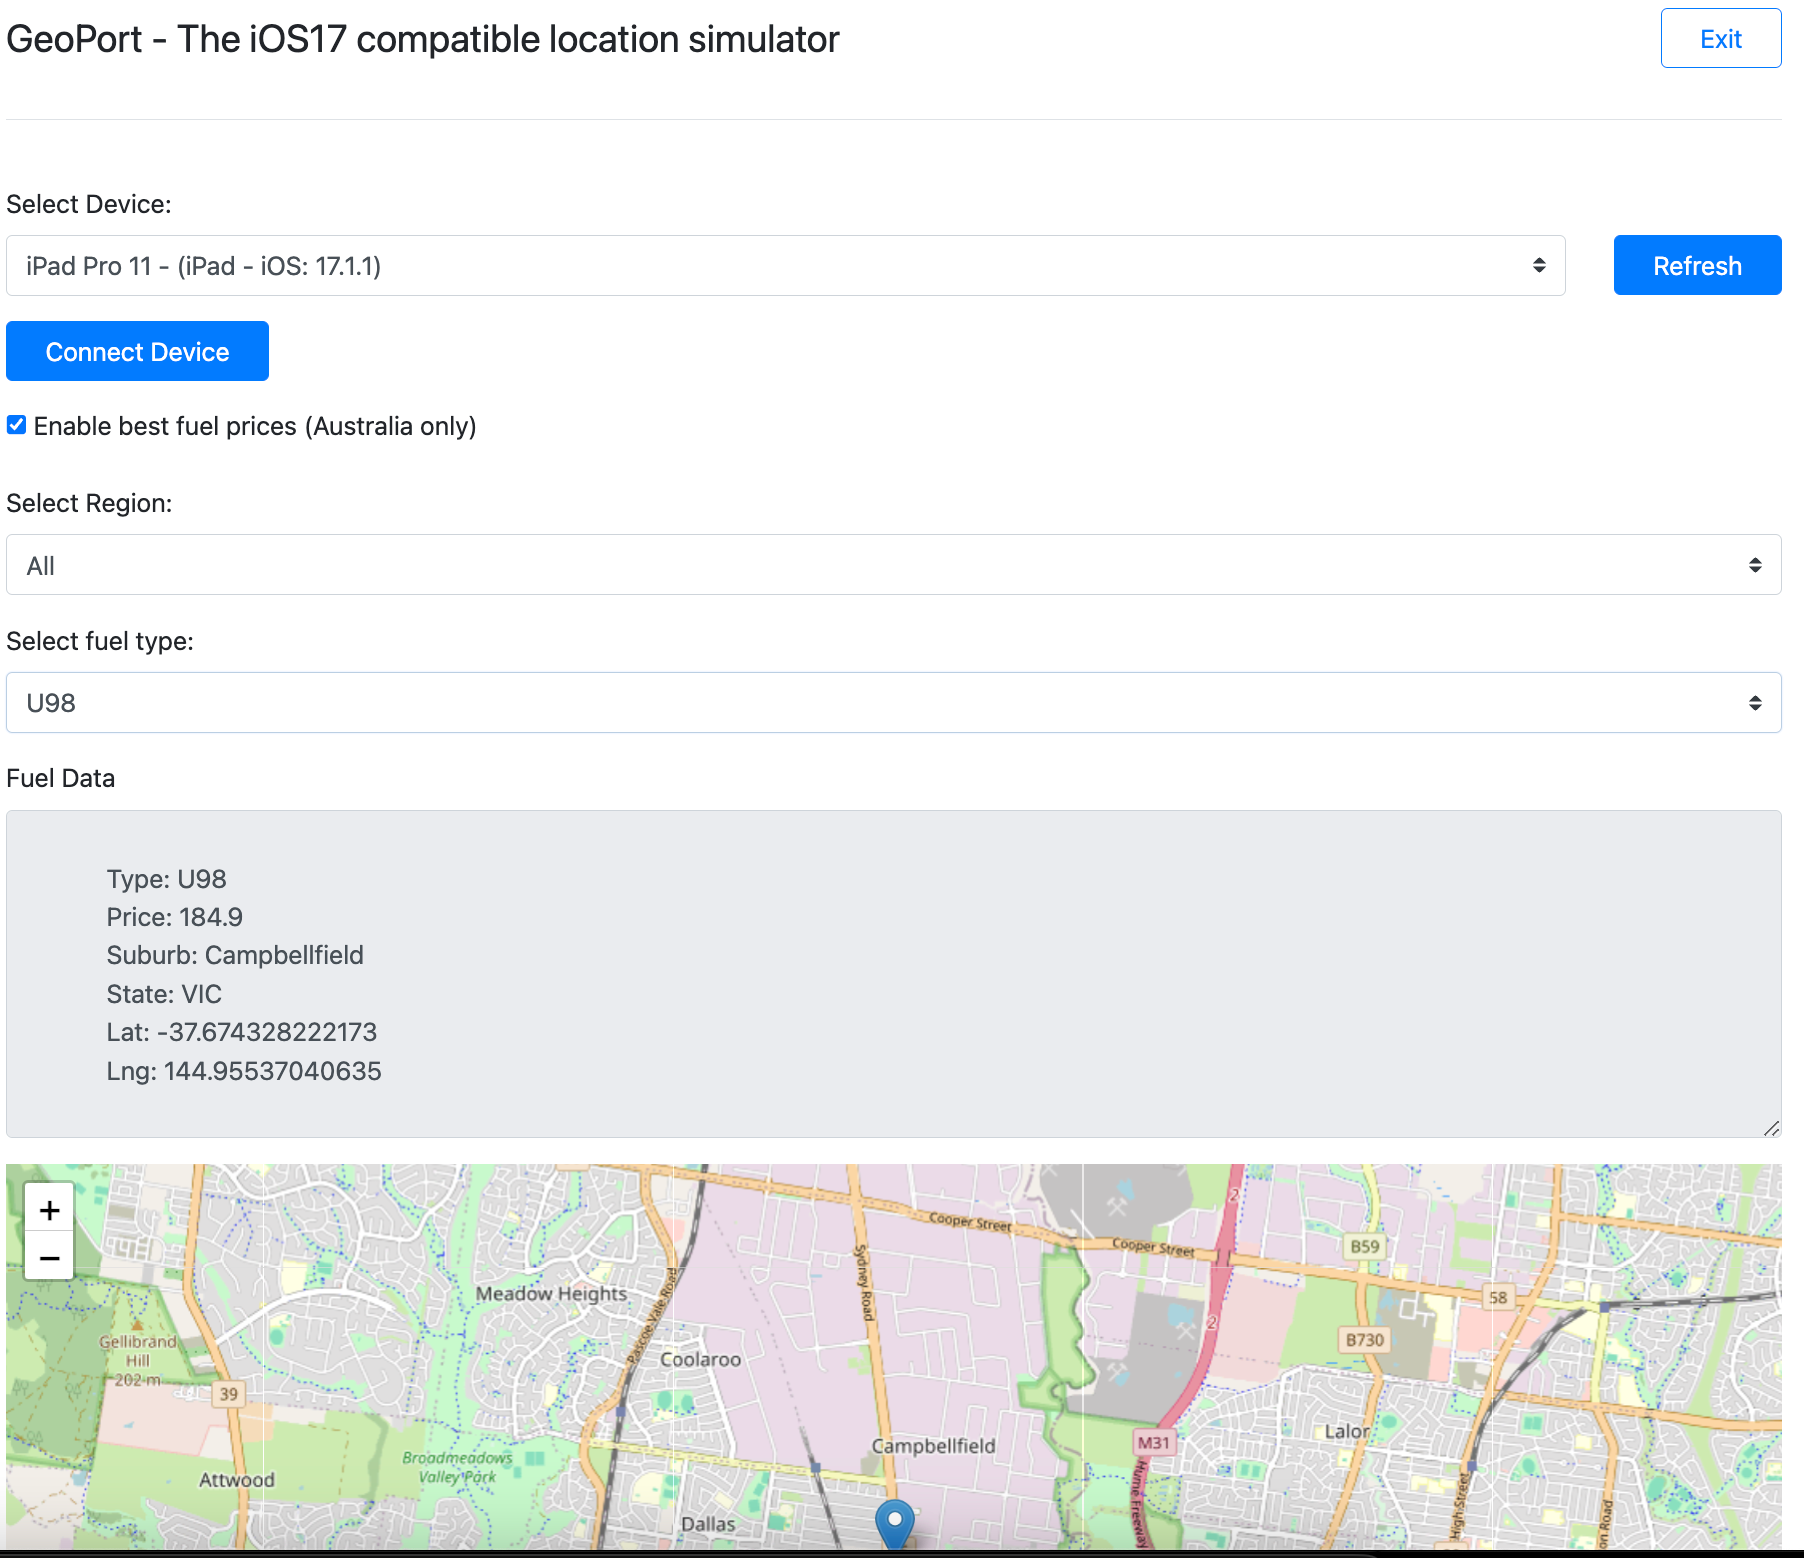
Task: Click the Campbellfield label on the map
Action: pos(933,1446)
